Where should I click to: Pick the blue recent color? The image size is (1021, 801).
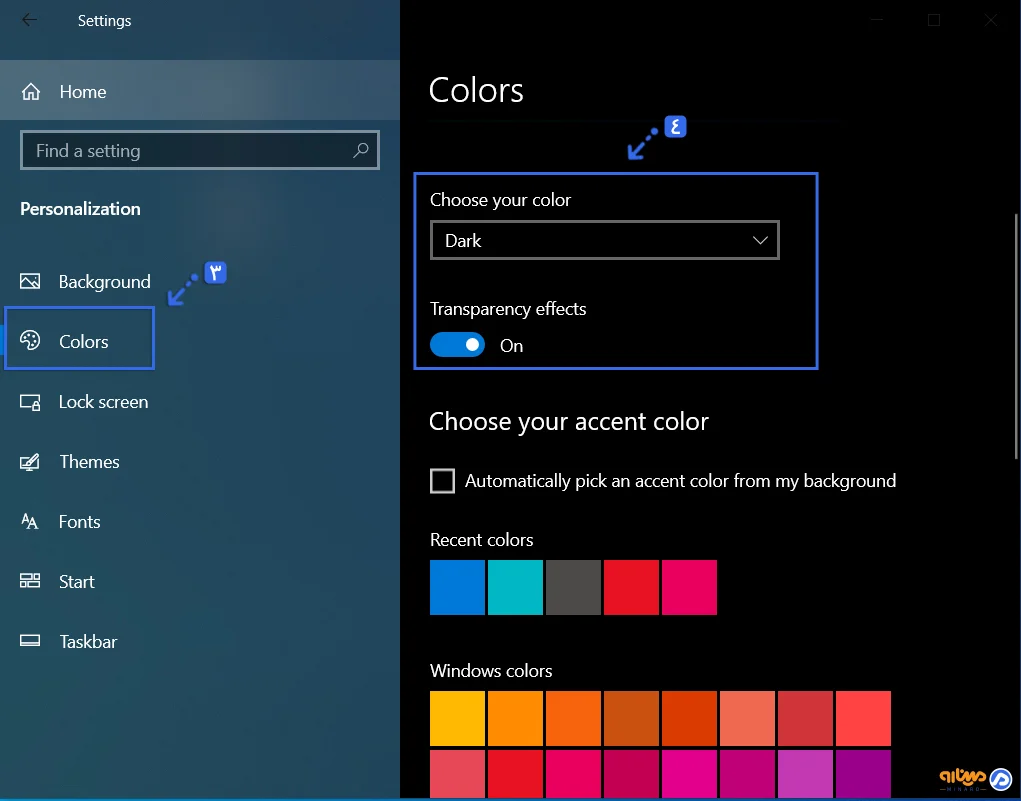click(457, 587)
